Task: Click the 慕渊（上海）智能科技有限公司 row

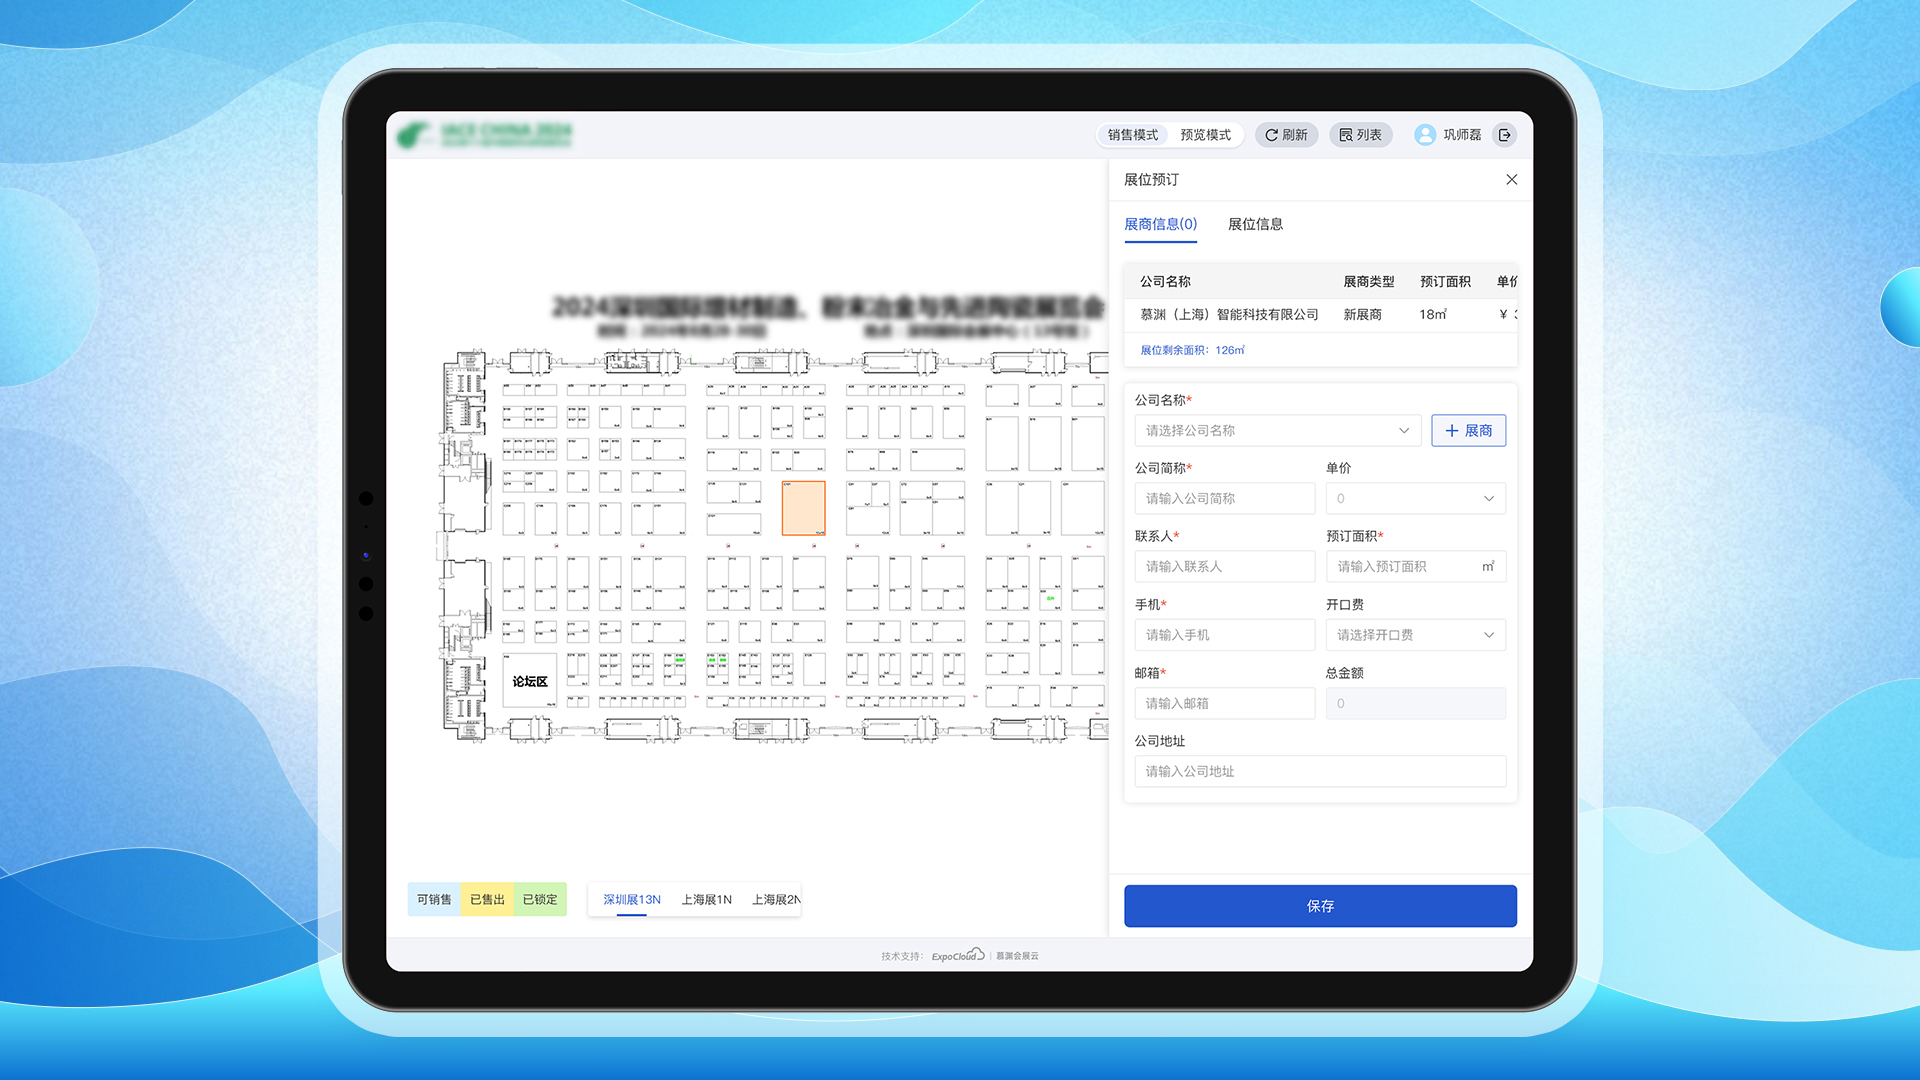Action: tap(1320, 315)
